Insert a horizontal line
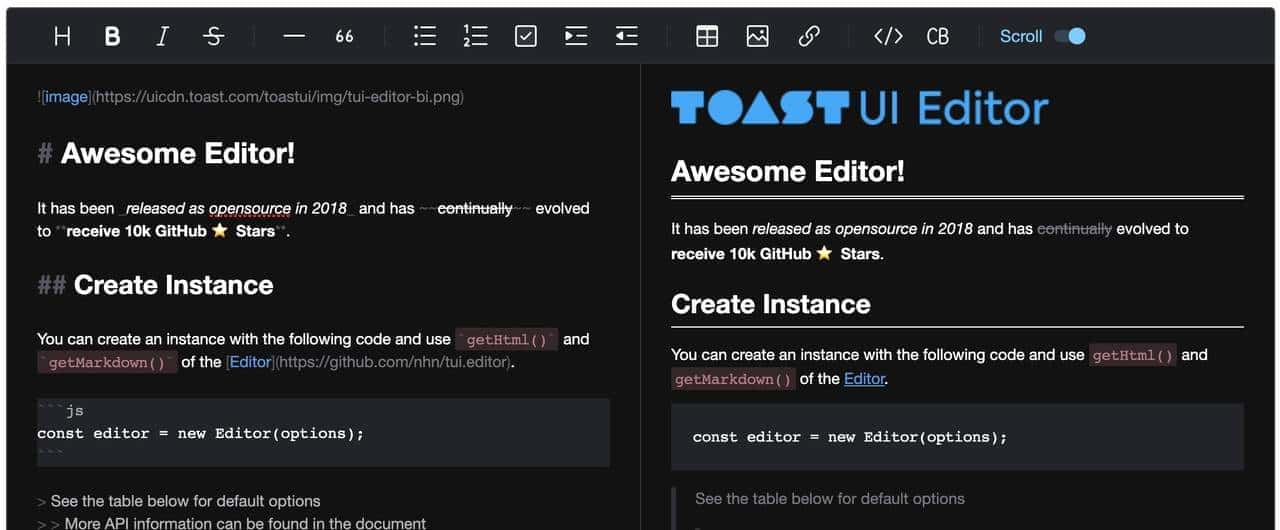Image resolution: width=1280 pixels, height=530 pixels. click(x=293, y=36)
